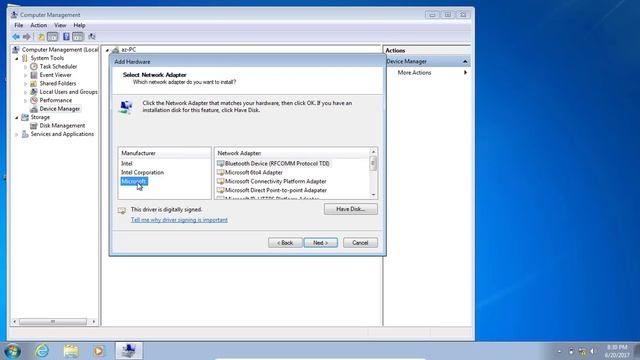Click the blue Help toolbar icon
The image size is (640, 360).
[x=66, y=37]
